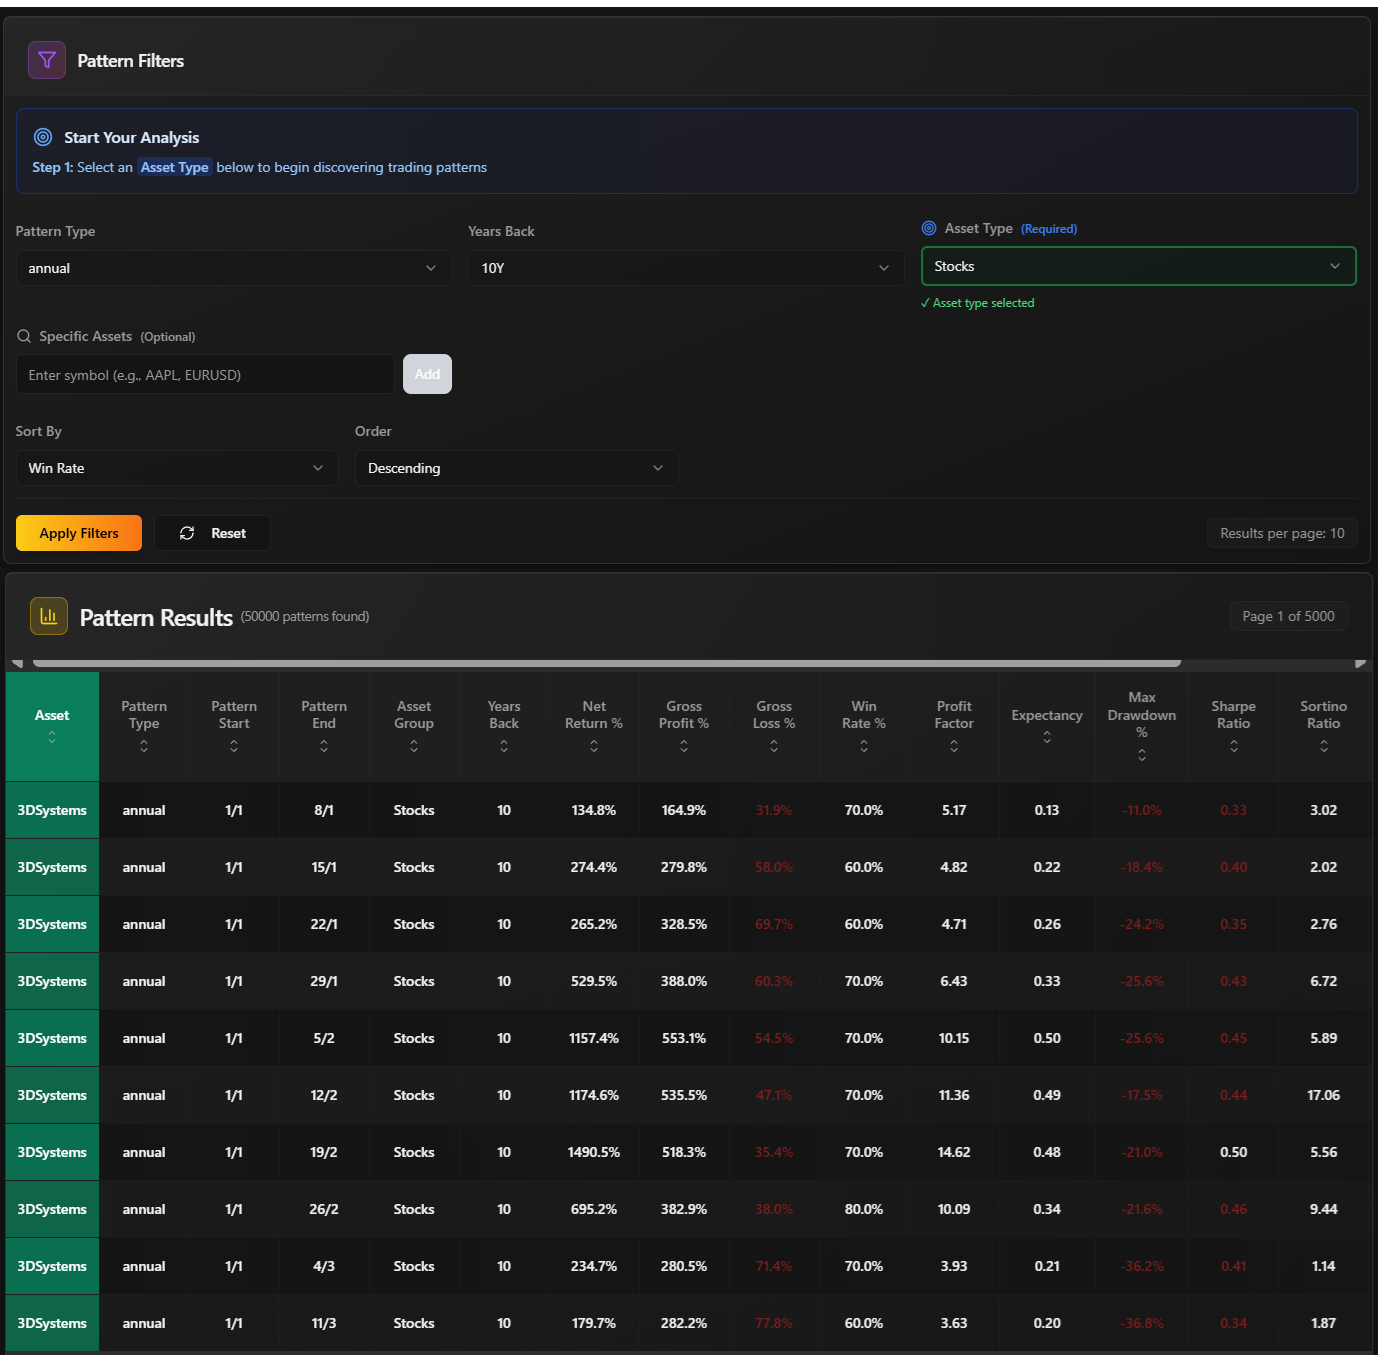Click the right arrow of the table scrollbar
The height and width of the screenshot is (1355, 1378).
(1360, 662)
